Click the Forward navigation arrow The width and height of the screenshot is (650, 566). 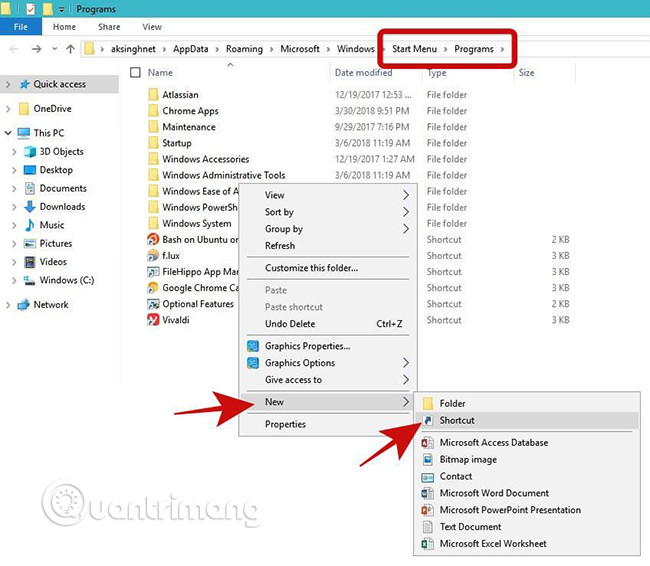(36, 49)
